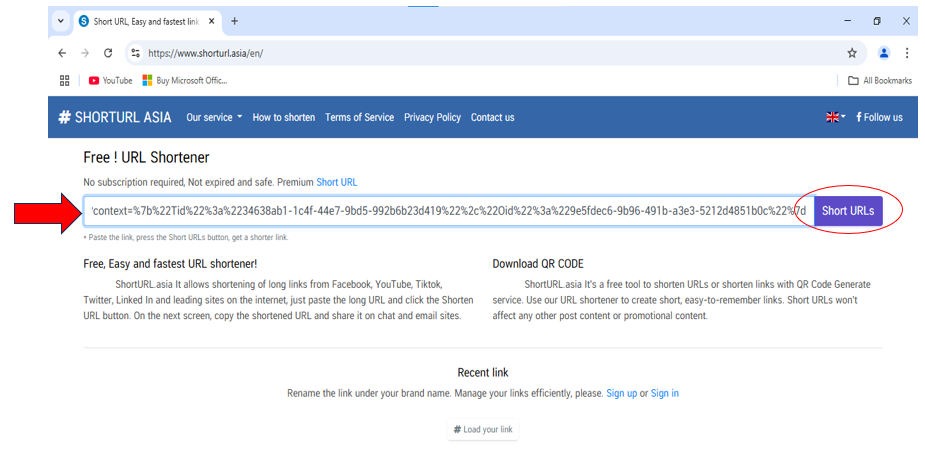Click the browser back arrow

click(62, 53)
